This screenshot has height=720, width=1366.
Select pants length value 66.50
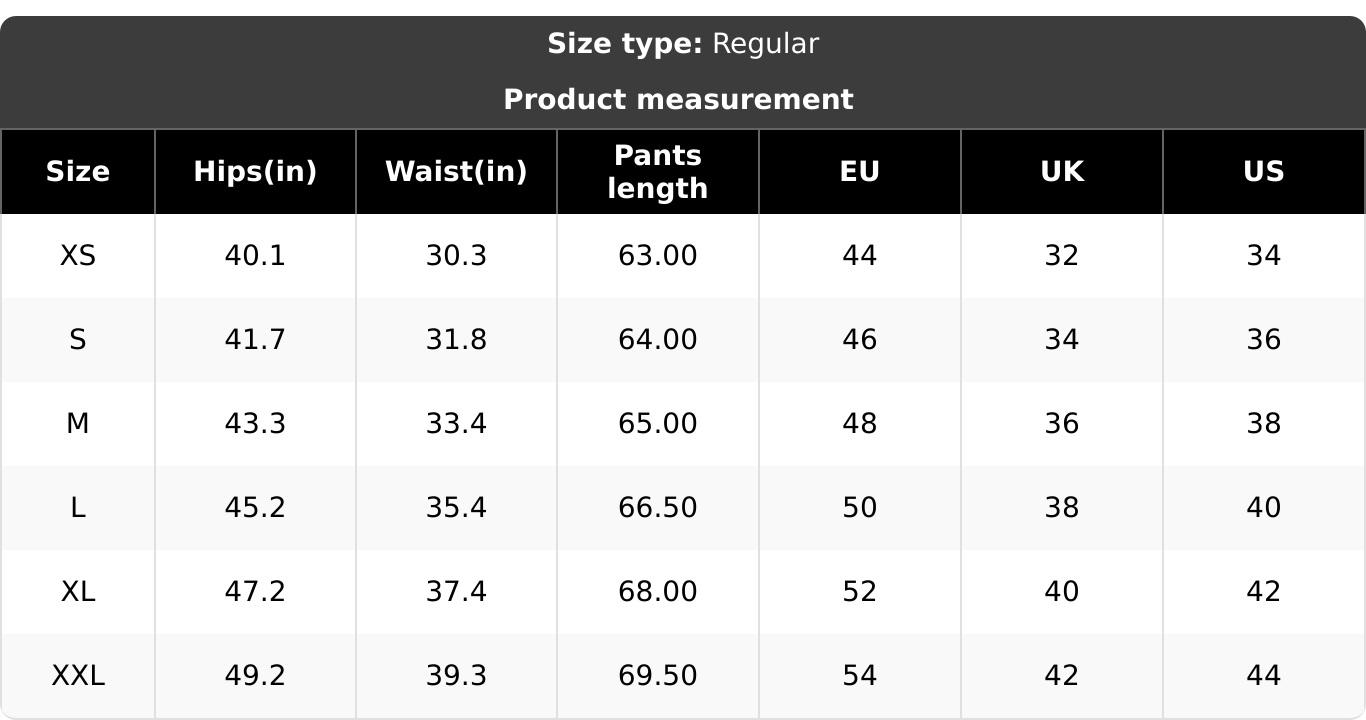tap(658, 508)
